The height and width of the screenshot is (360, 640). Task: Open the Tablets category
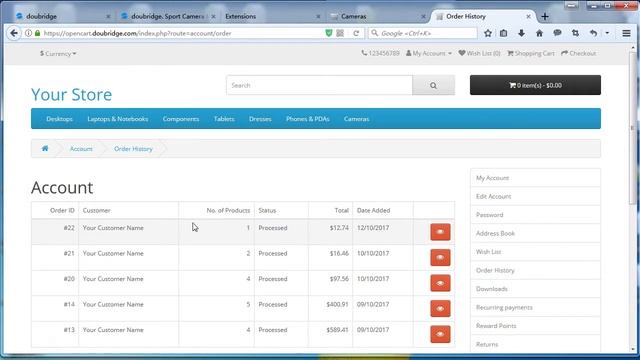coord(224,119)
